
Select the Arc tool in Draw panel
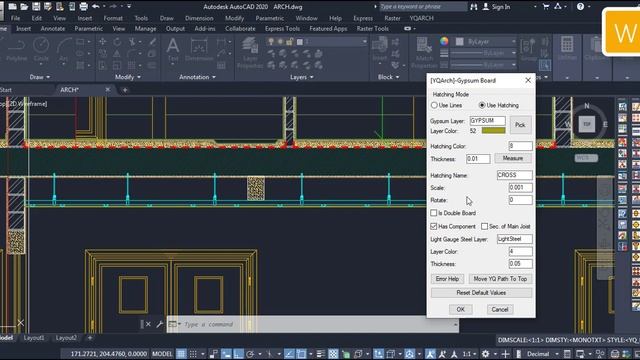(63, 50)
